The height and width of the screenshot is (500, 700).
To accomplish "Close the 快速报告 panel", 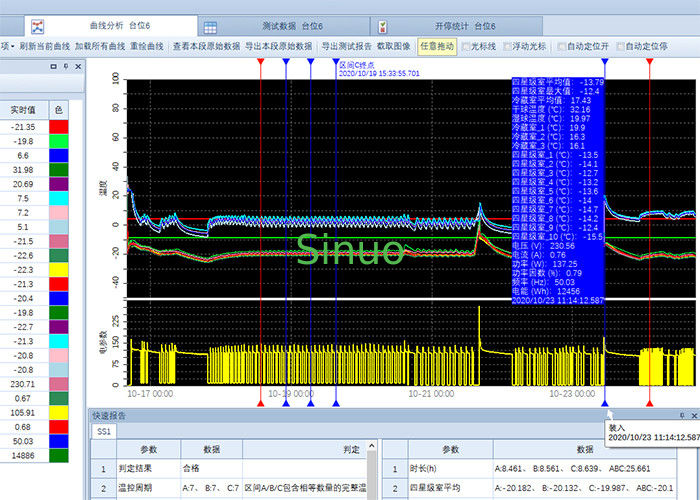I will click(x=692, y=415).
